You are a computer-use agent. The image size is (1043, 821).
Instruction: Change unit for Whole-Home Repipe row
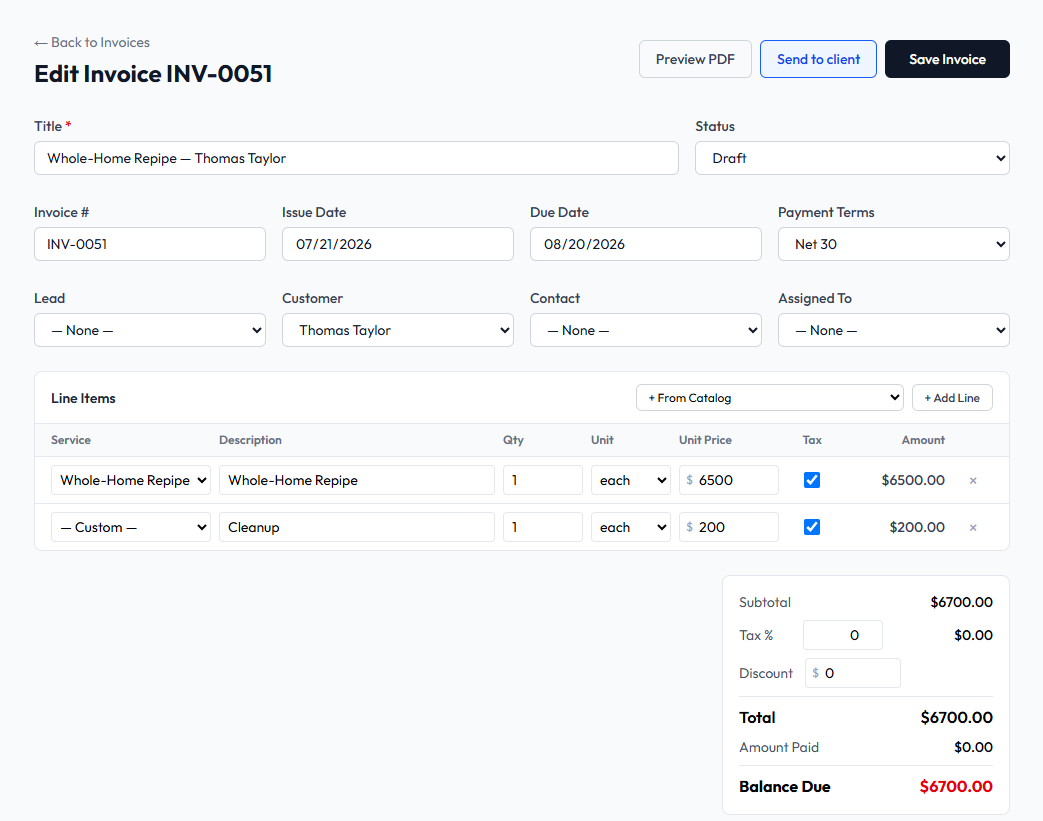(631, 480)
